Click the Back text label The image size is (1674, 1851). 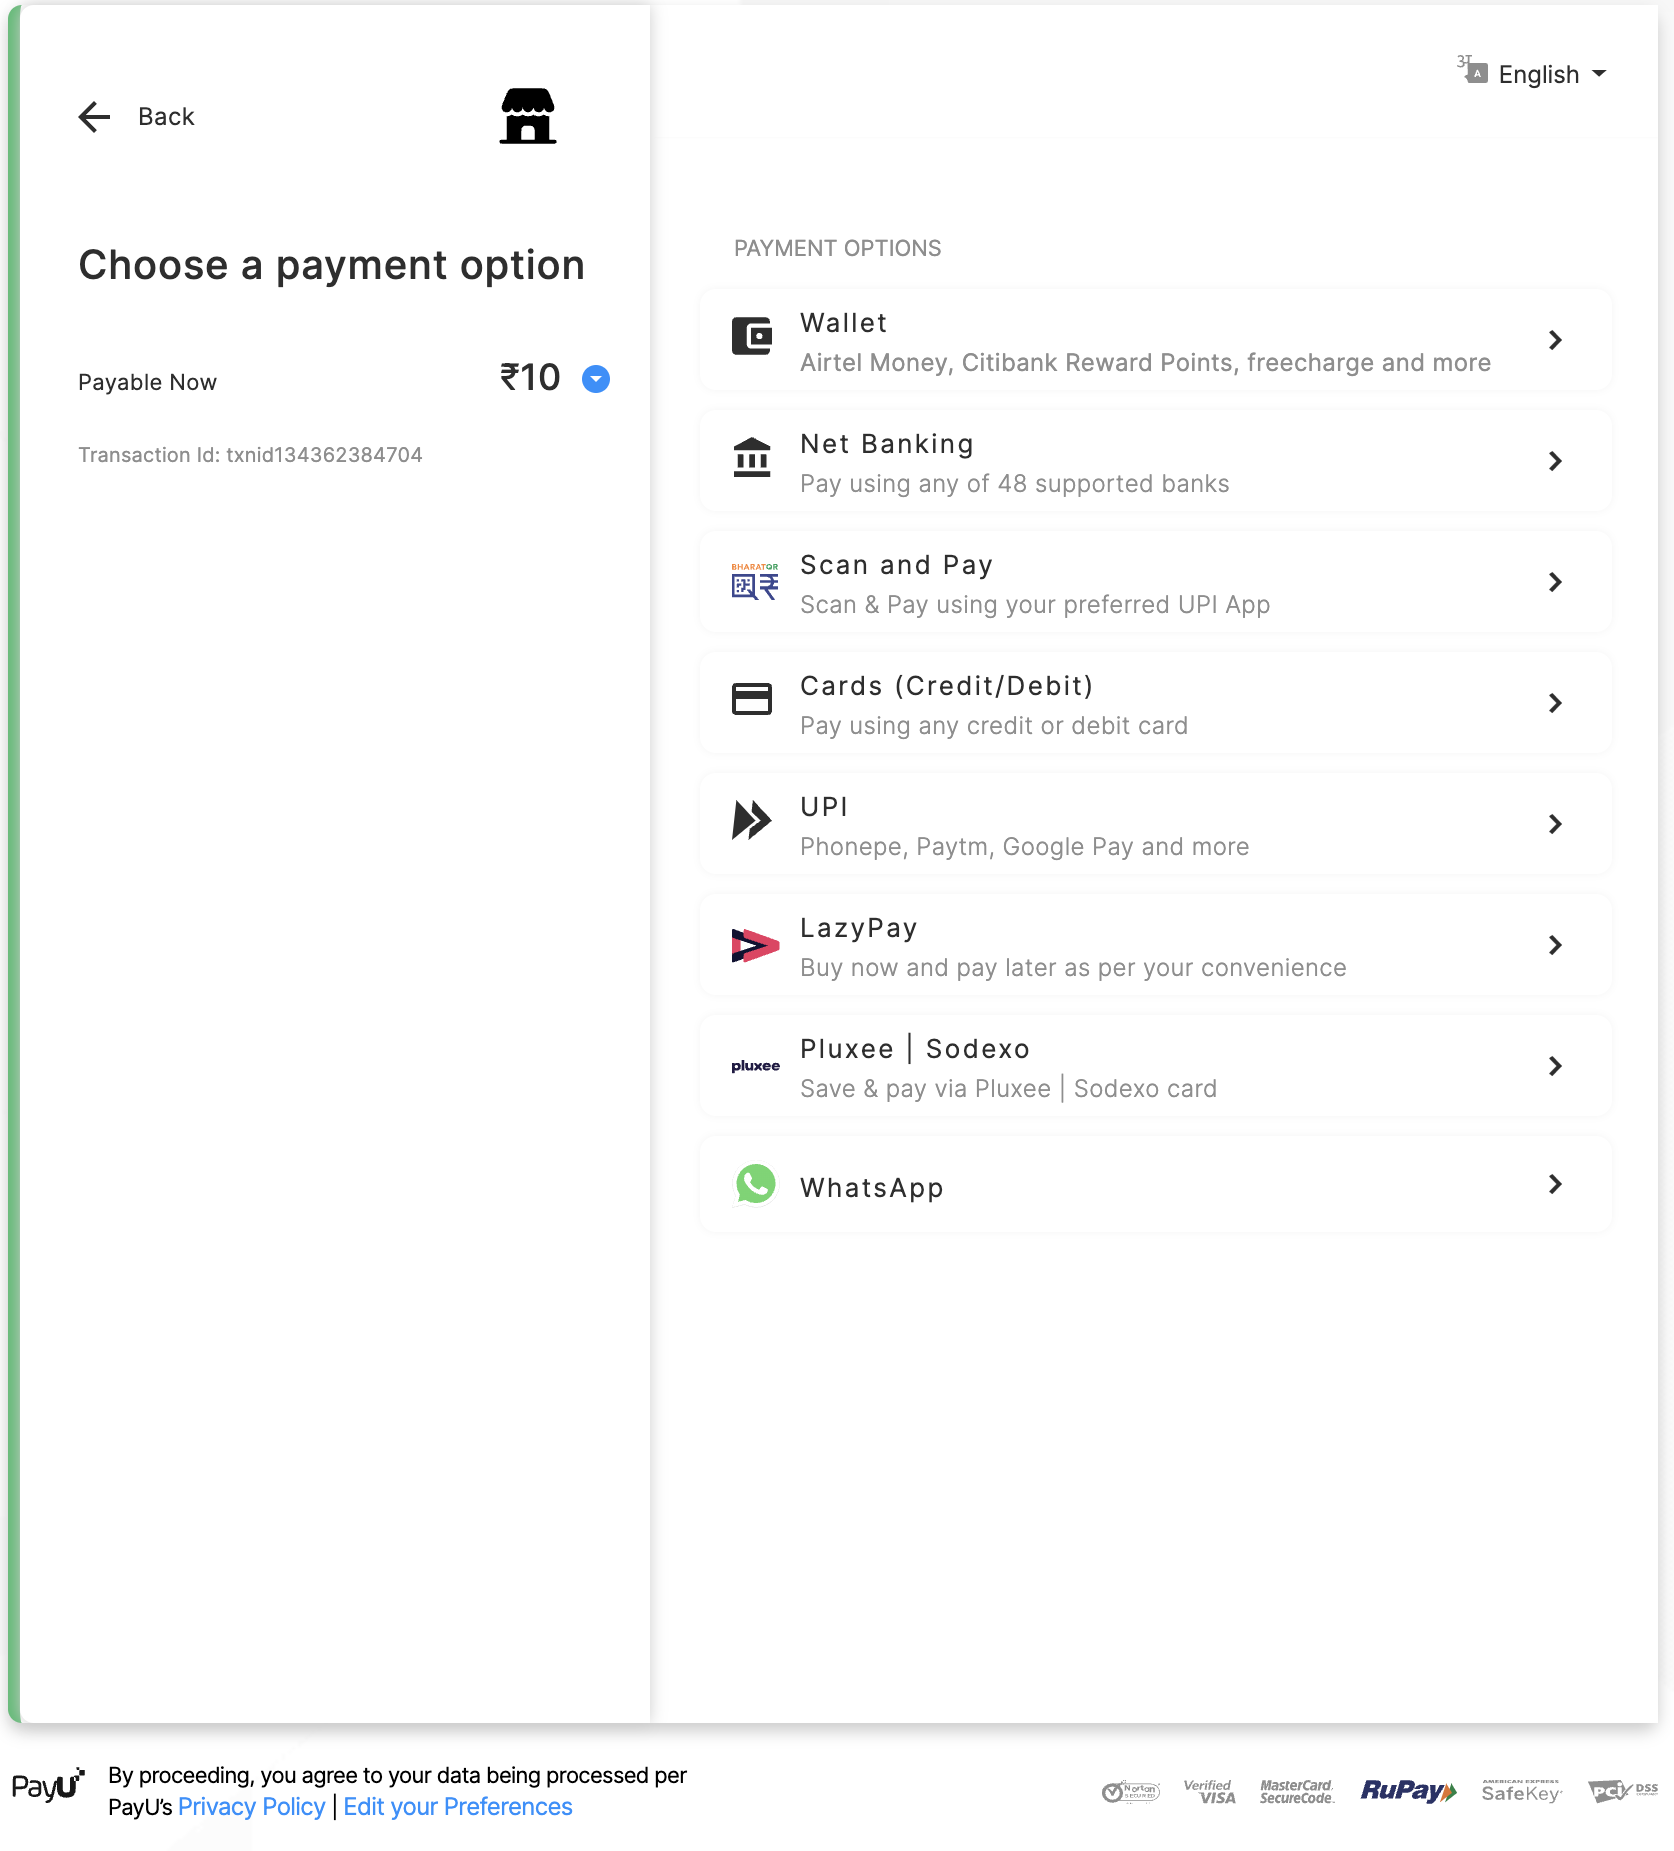pos(166,117)
